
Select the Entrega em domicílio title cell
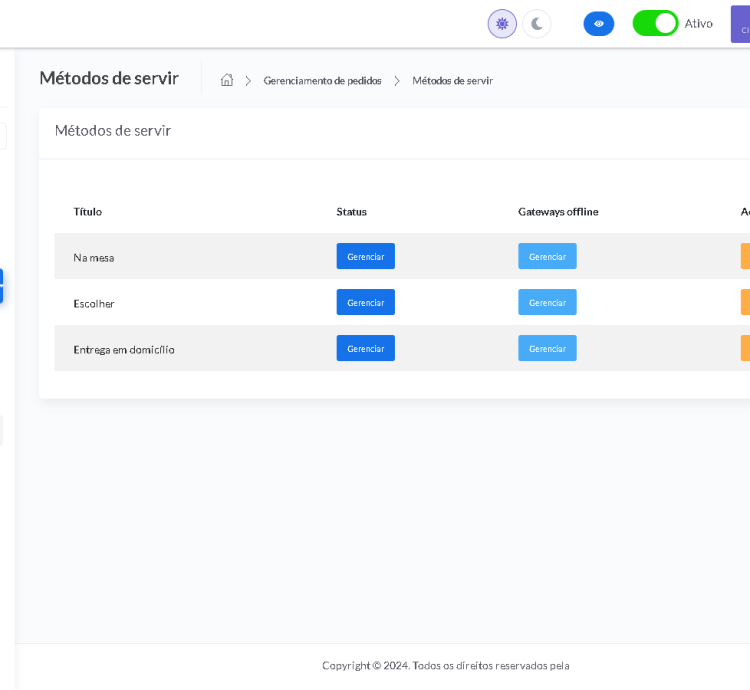coord(124,350)
